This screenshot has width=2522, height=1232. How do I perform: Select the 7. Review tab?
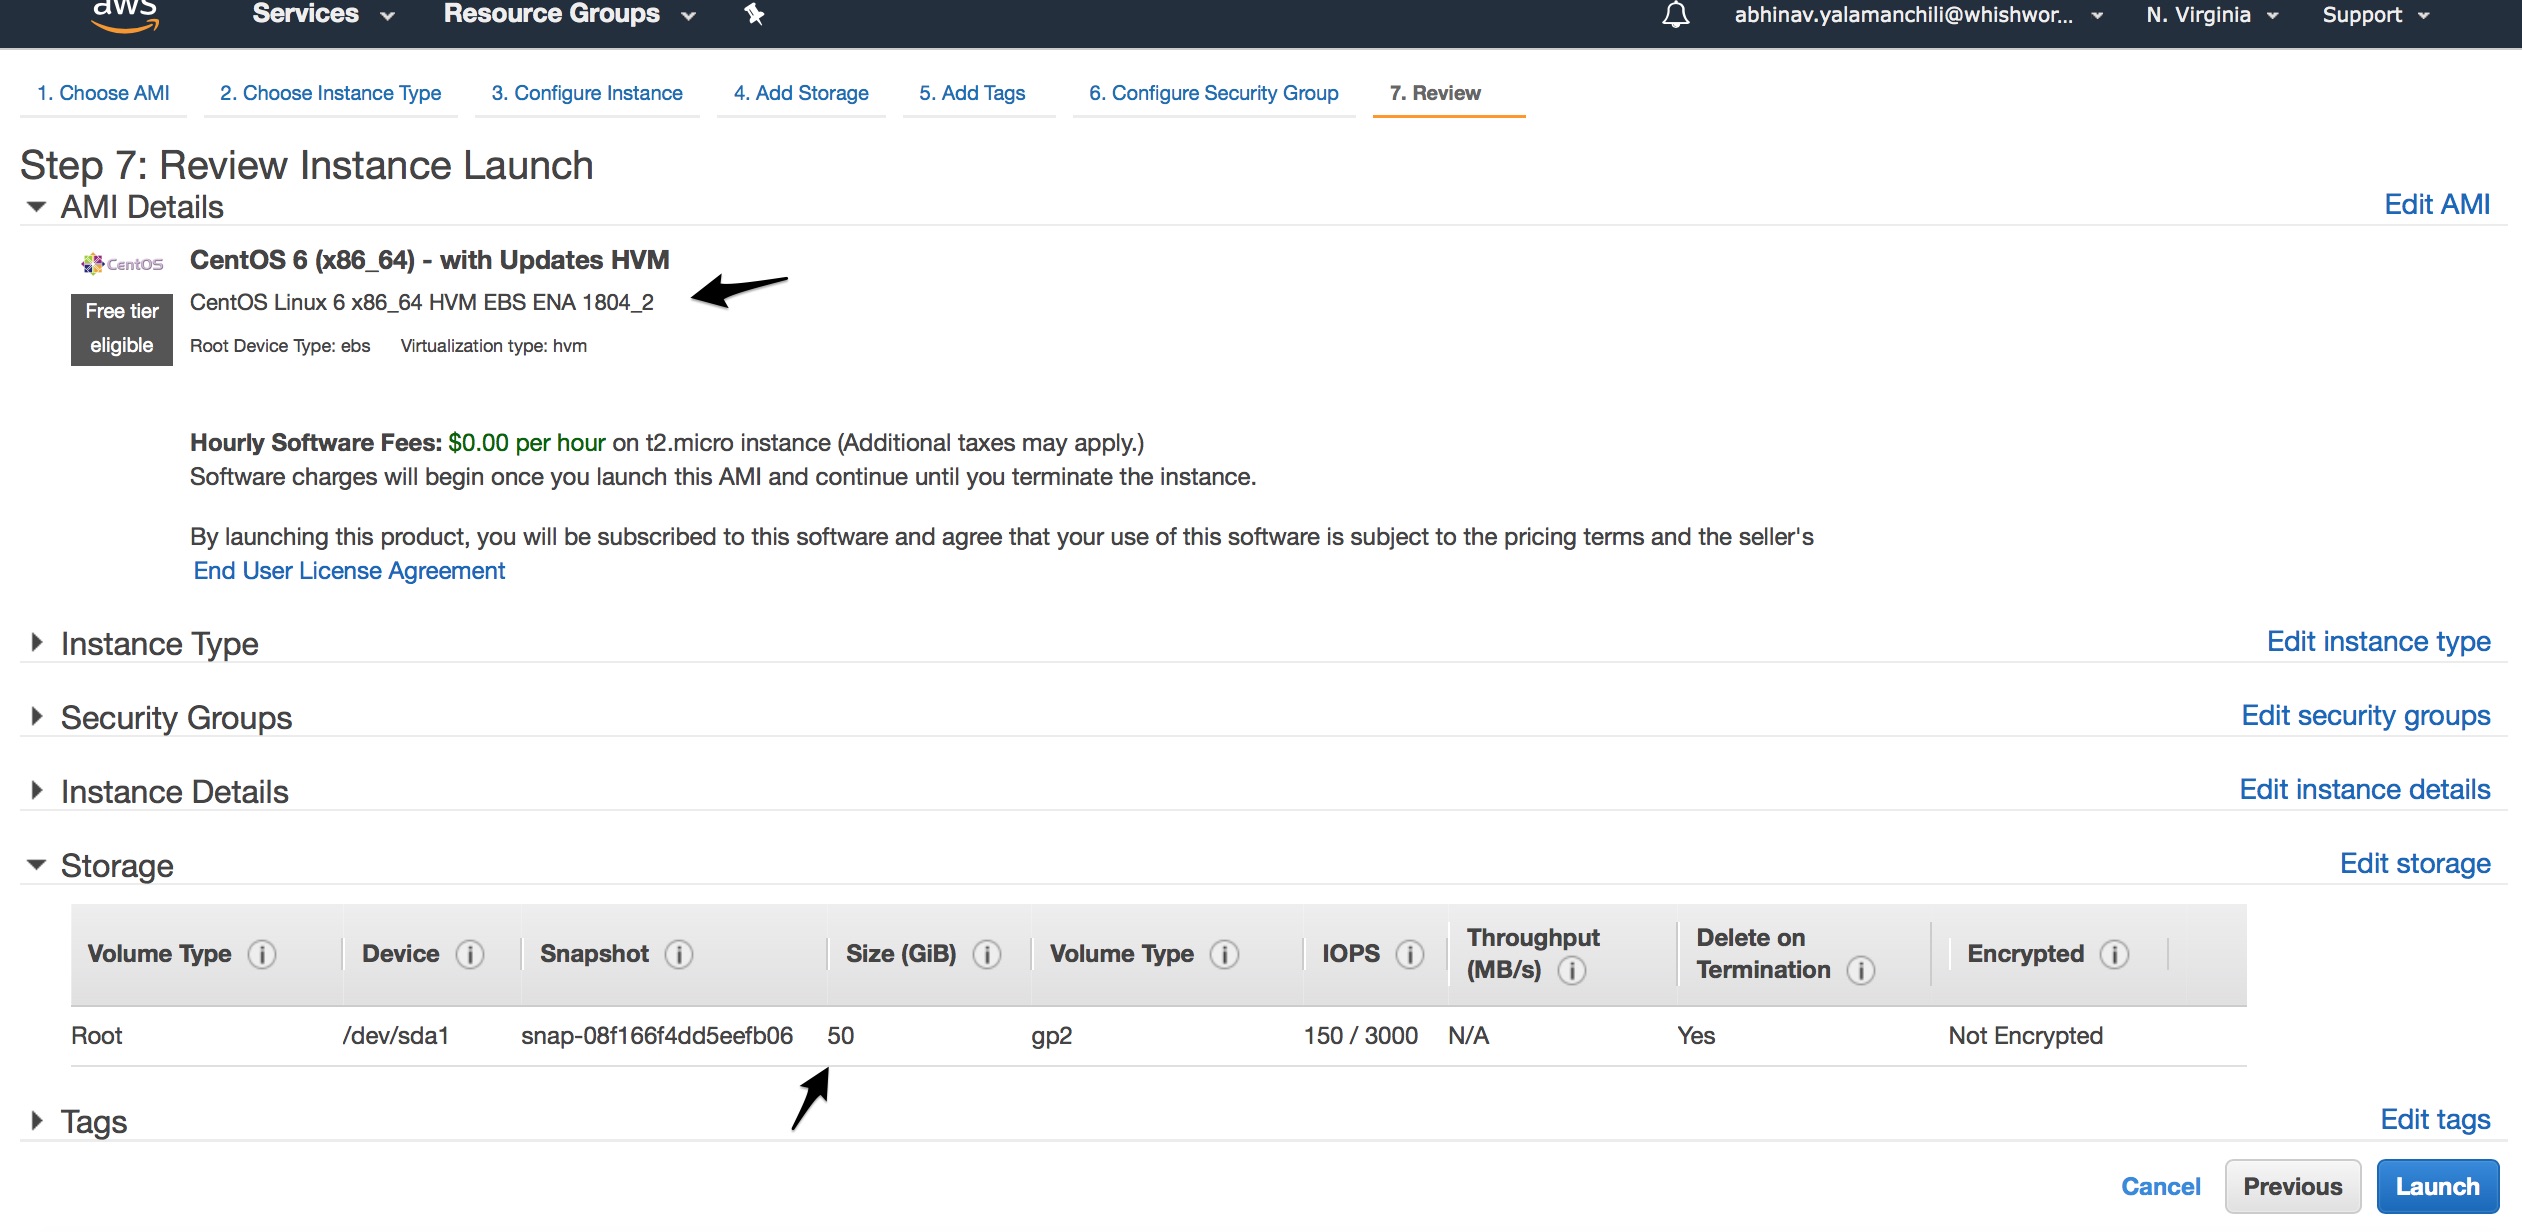(x=1435, y=93)
